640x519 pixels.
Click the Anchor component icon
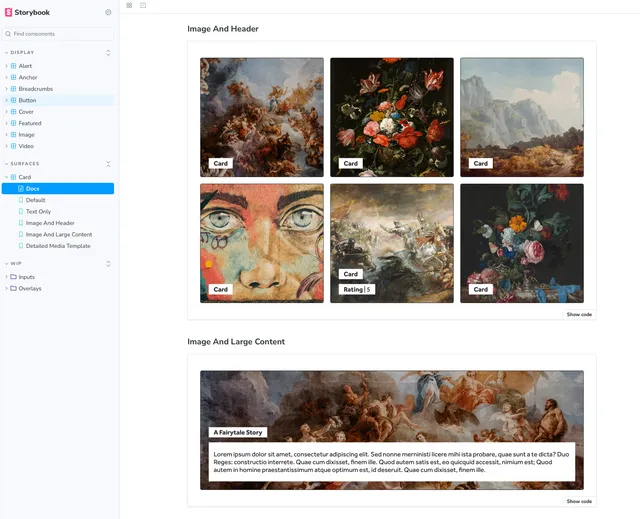point(13,77)
